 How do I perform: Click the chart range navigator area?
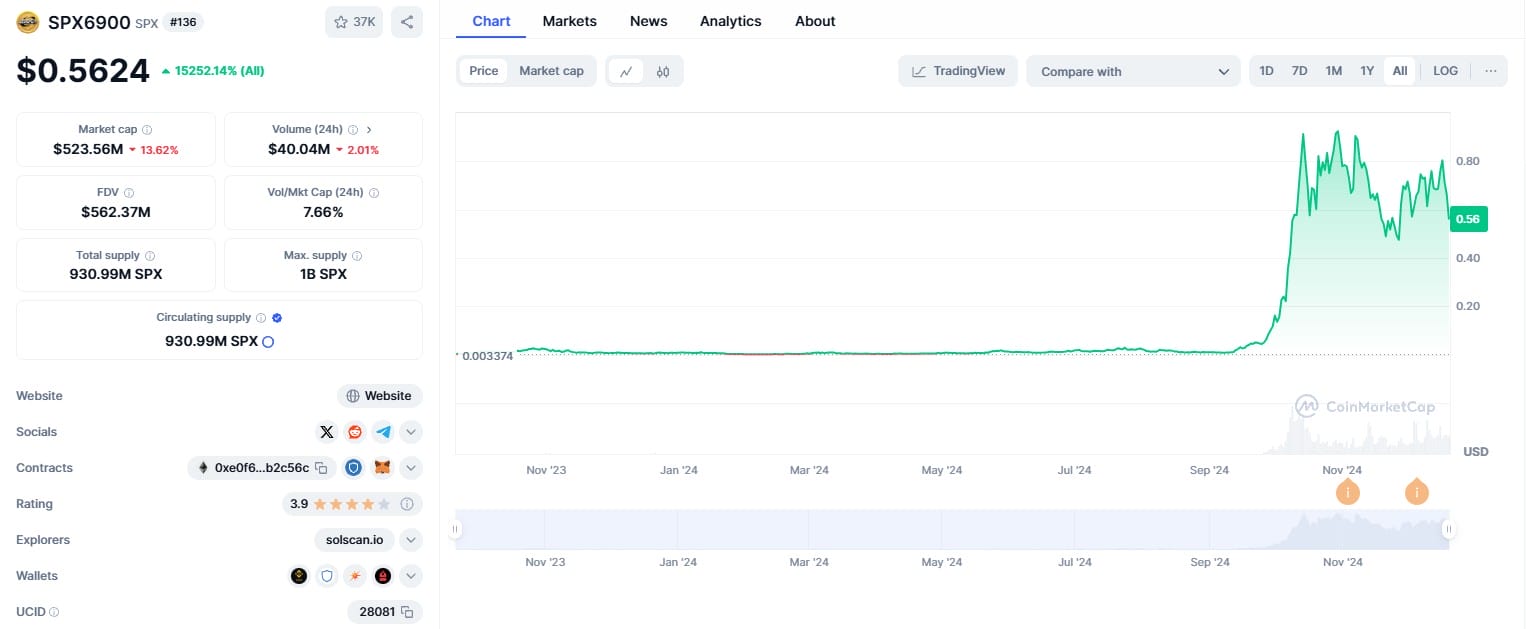952,530
